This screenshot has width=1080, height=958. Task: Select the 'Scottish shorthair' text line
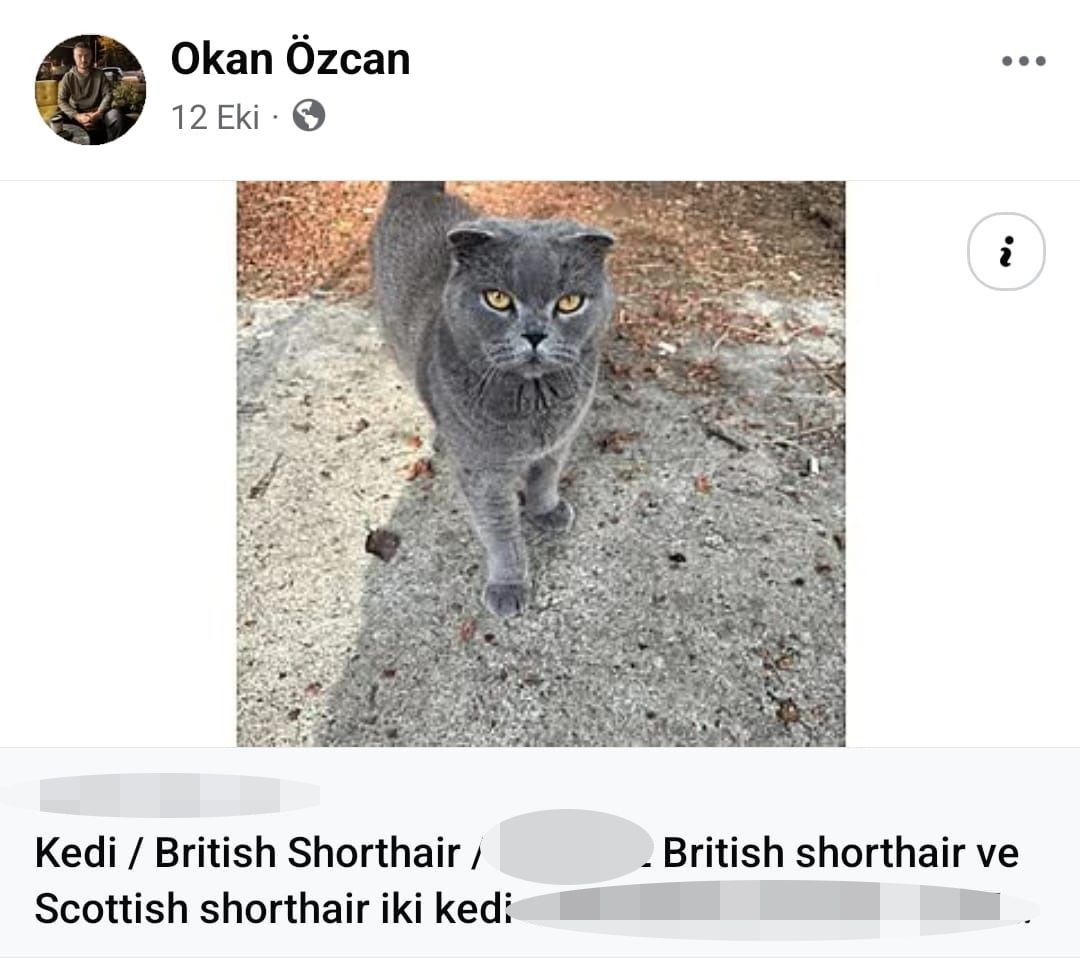180,908
